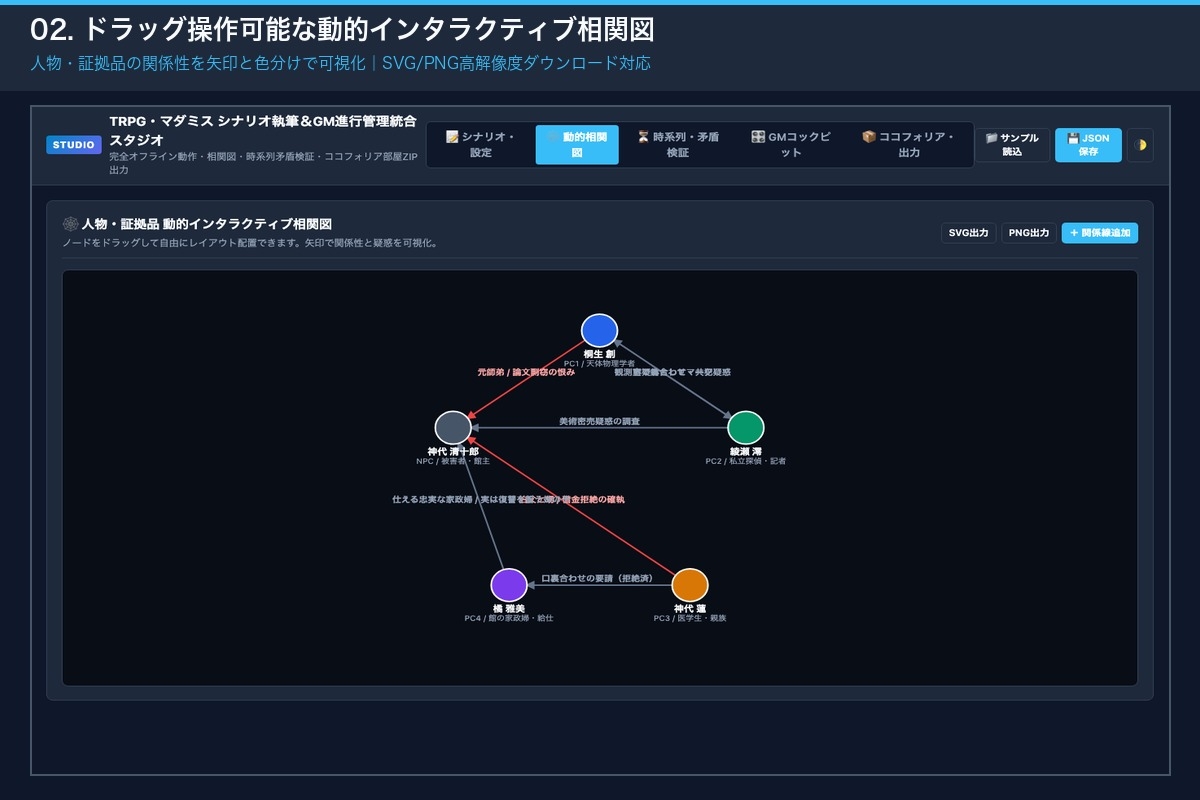This screenshot has width=1200, height=800.
Task: Open the GMコックピット tab
Action: [791, 145]
